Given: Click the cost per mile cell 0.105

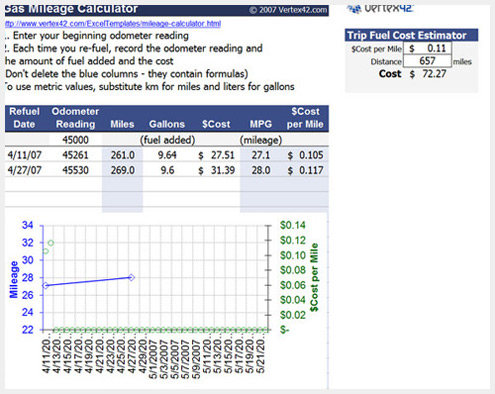Looking at the screenshot, I should click(305, 155).
